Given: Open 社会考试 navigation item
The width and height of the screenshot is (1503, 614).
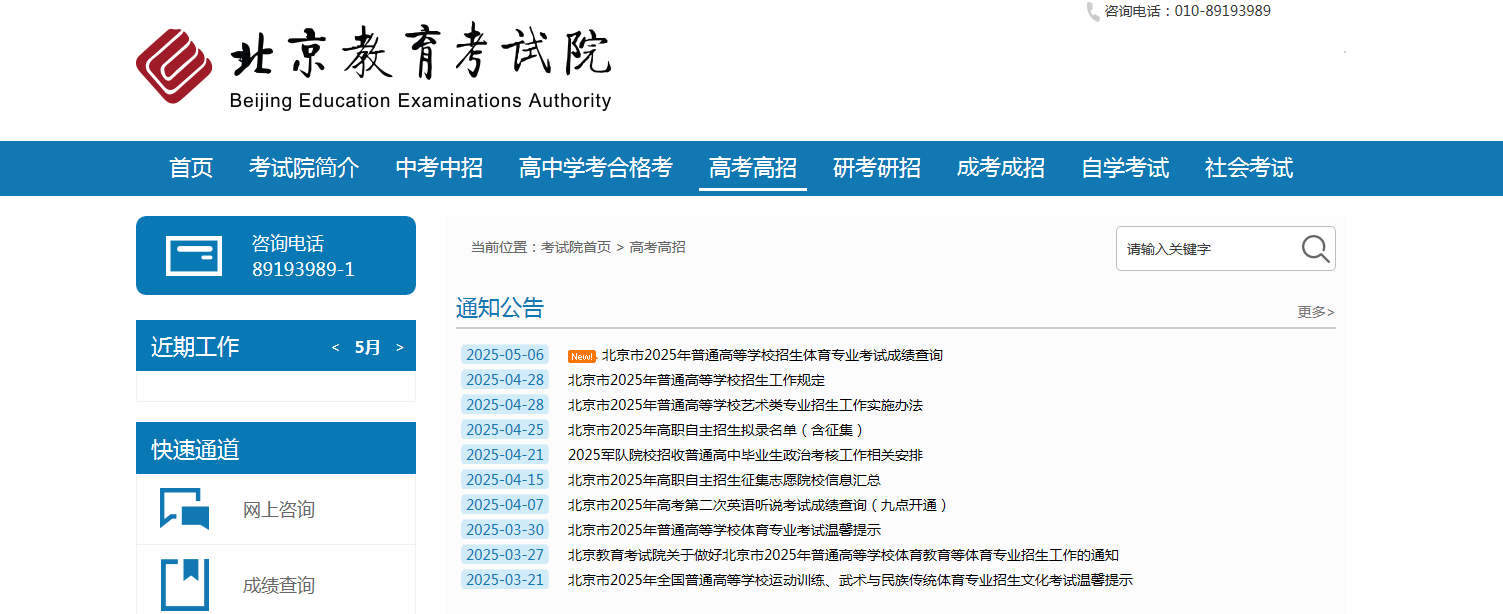Looking at the screenshot, I should [x=1249, y=168].
